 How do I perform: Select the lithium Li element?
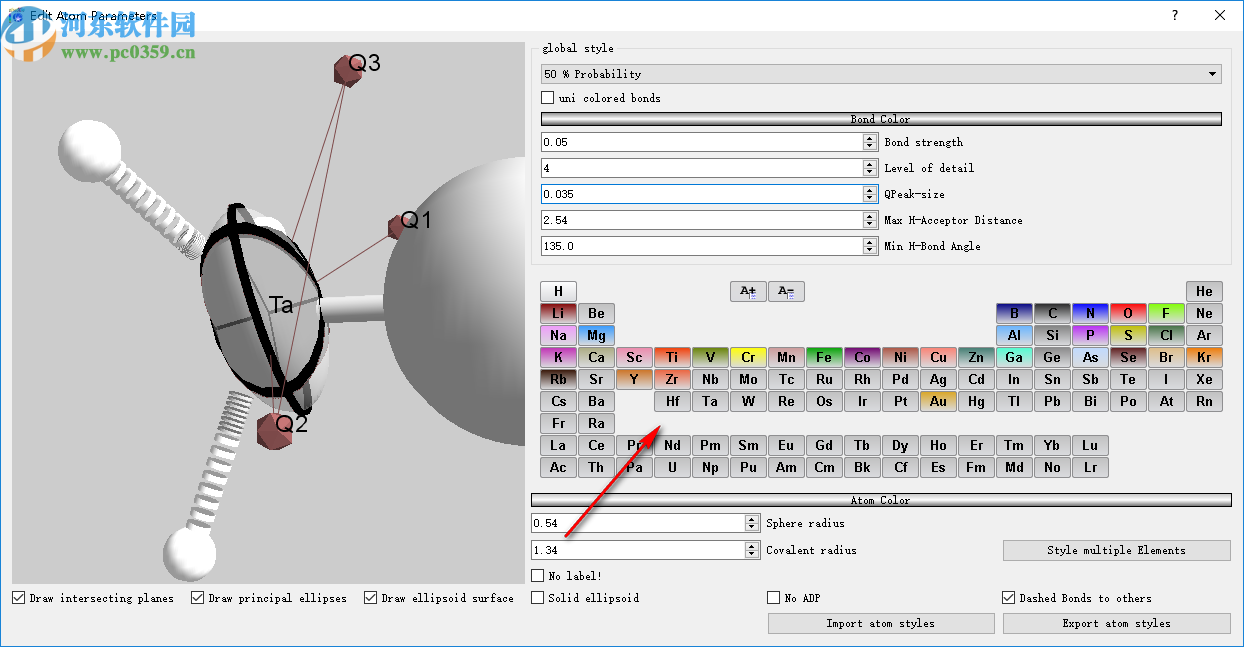558,313
